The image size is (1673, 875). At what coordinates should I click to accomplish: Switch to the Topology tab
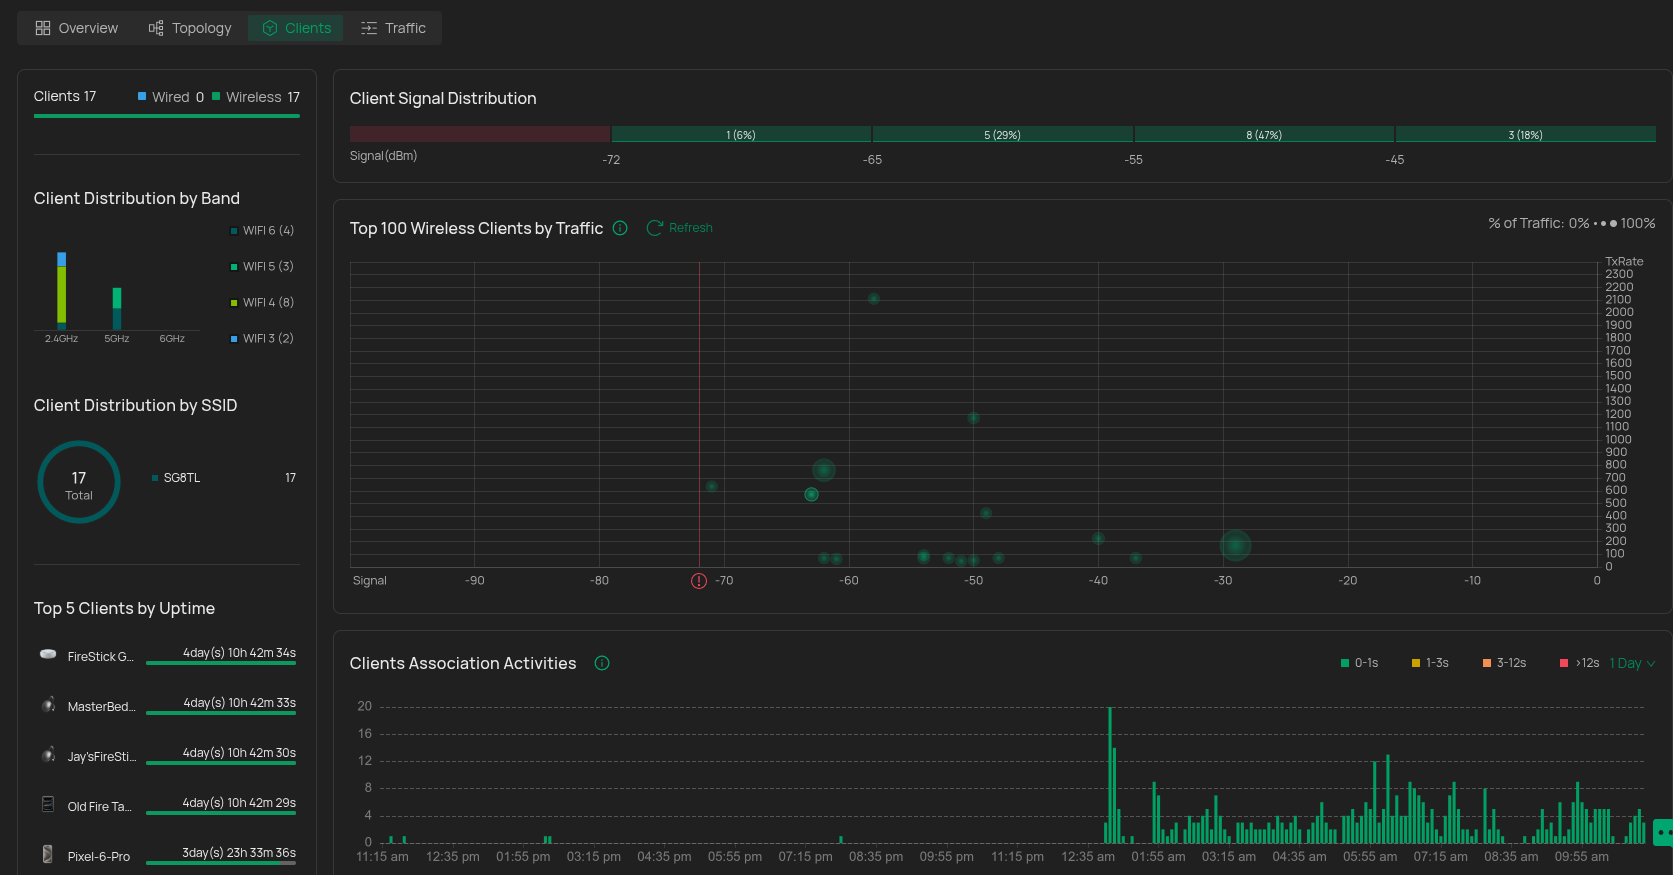click(x=190, y=28)
